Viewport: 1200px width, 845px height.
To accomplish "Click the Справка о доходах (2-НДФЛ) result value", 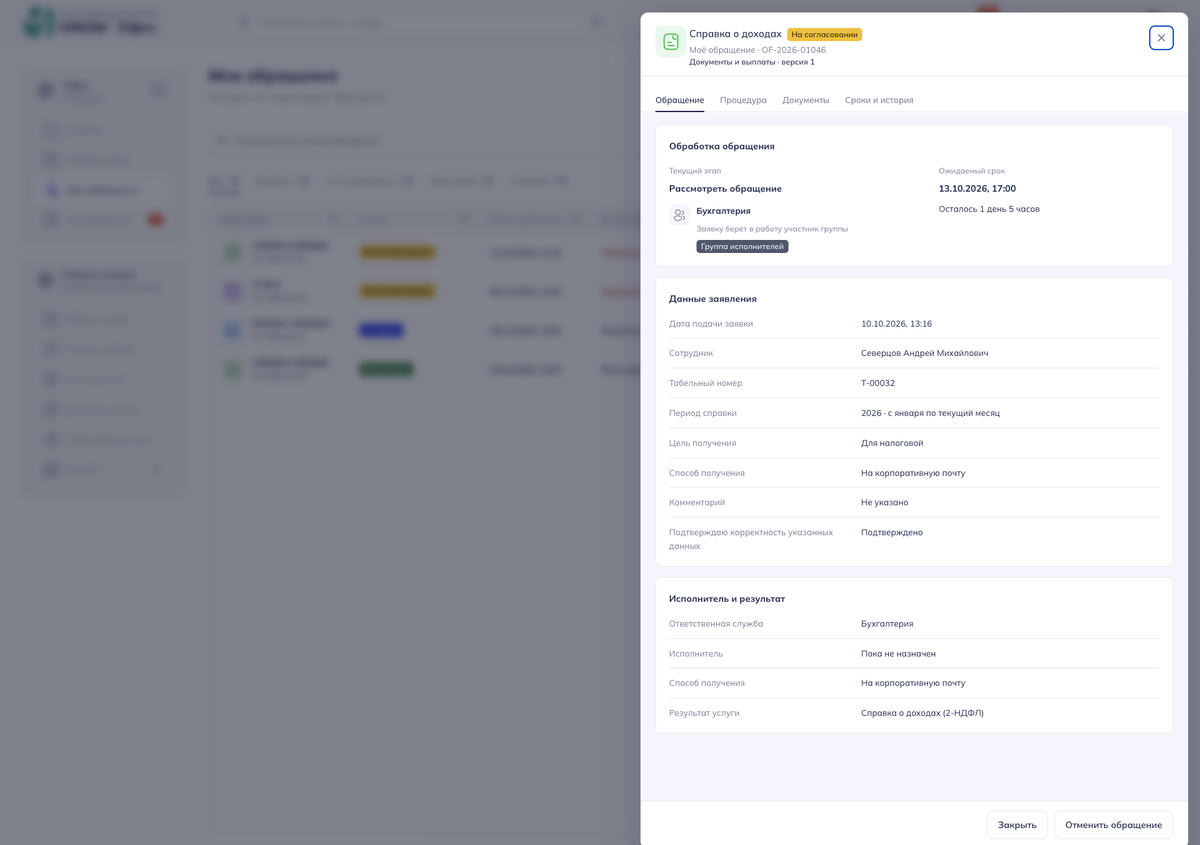I will click(x=922, y=713).
